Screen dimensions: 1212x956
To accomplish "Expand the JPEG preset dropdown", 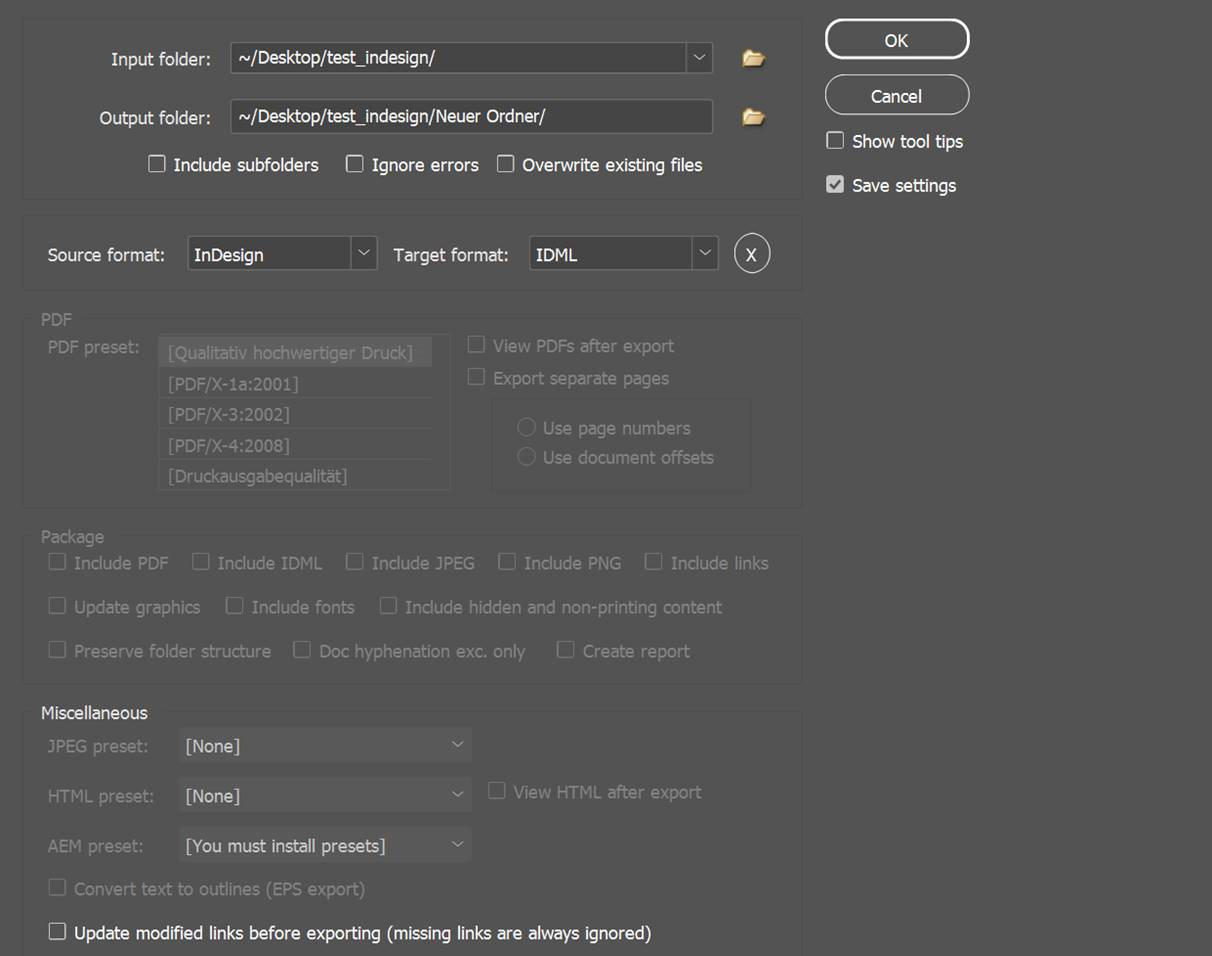I will [x=457, y=745].
